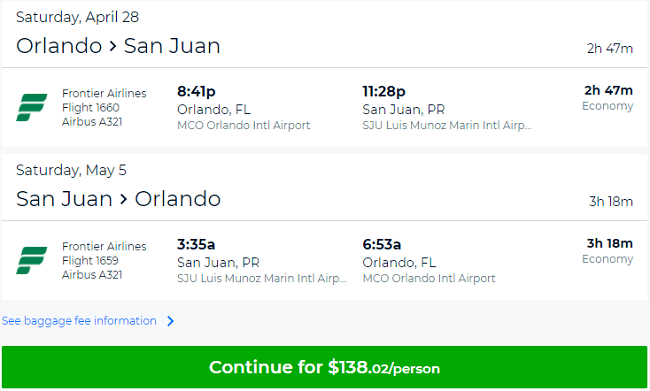The image size is (650, 391).
Task: Click the 6:53a arrival time
Action: click(x=381, y=244)
